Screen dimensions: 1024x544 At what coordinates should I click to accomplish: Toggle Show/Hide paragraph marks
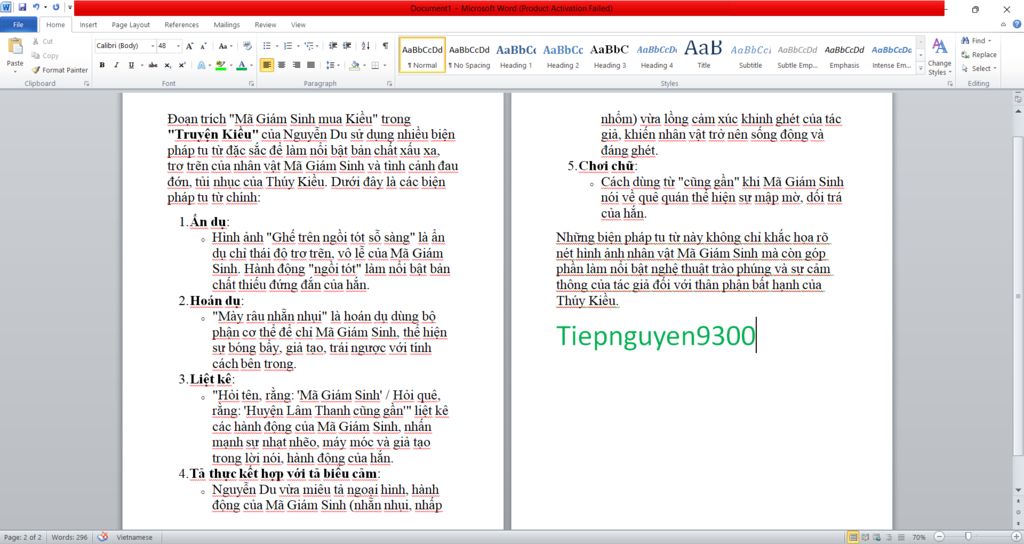pyautogui.click(x=385, y=46)
